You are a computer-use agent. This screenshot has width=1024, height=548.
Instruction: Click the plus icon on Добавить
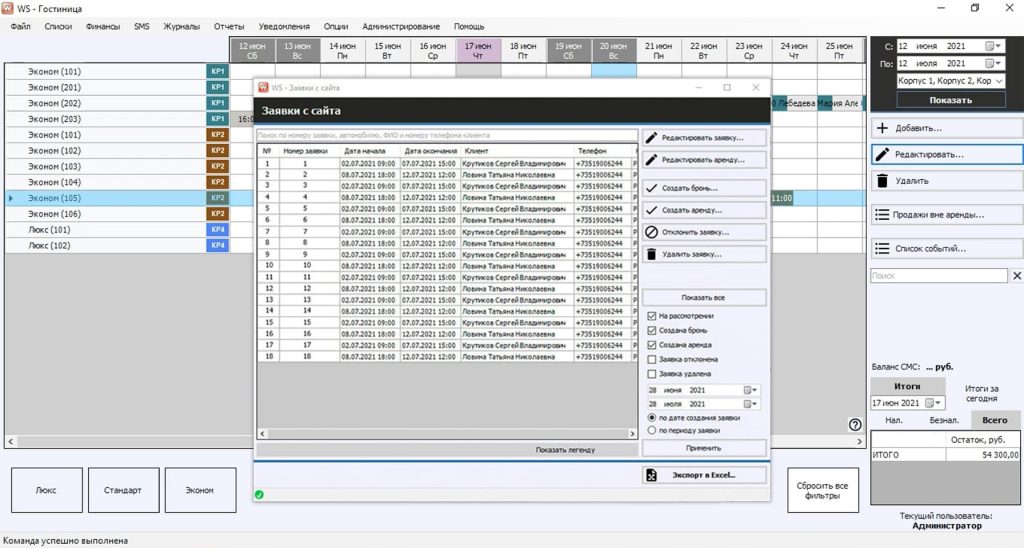coord(882,128)
